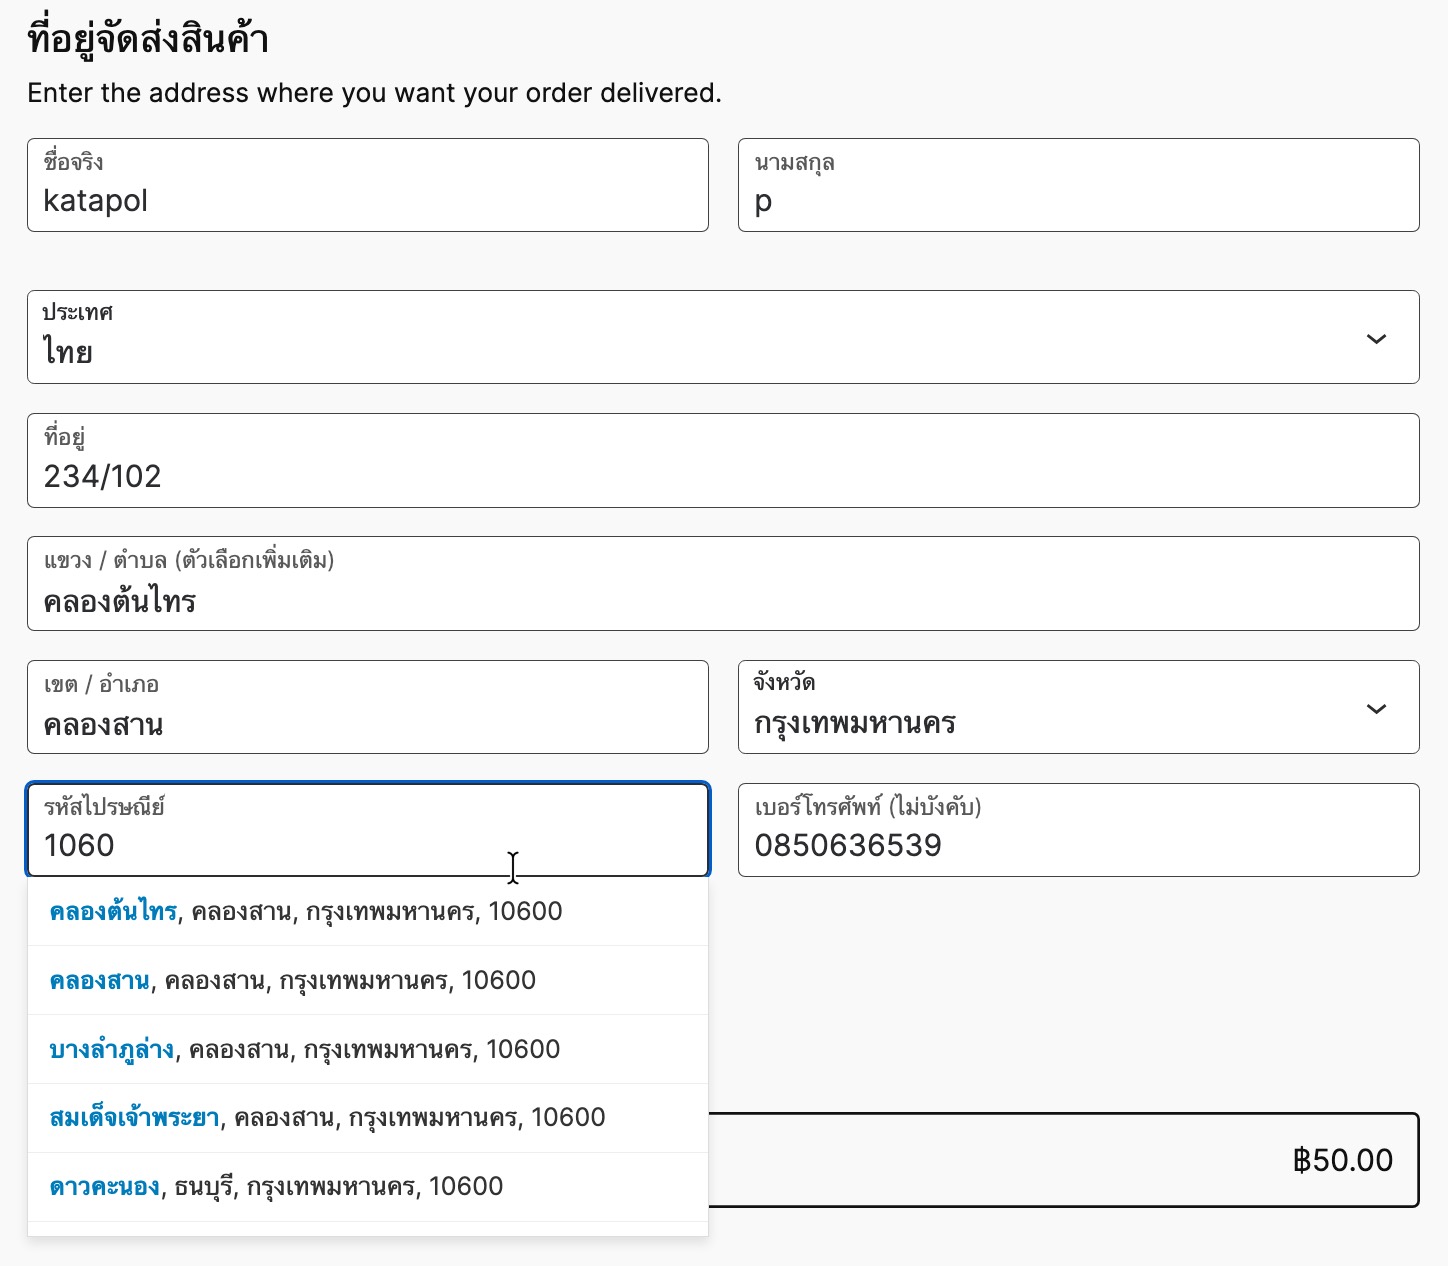Click the chevron icon in the ประเทศ field
Viewport: 1448px width, 1266px height.
point(1376,339)
